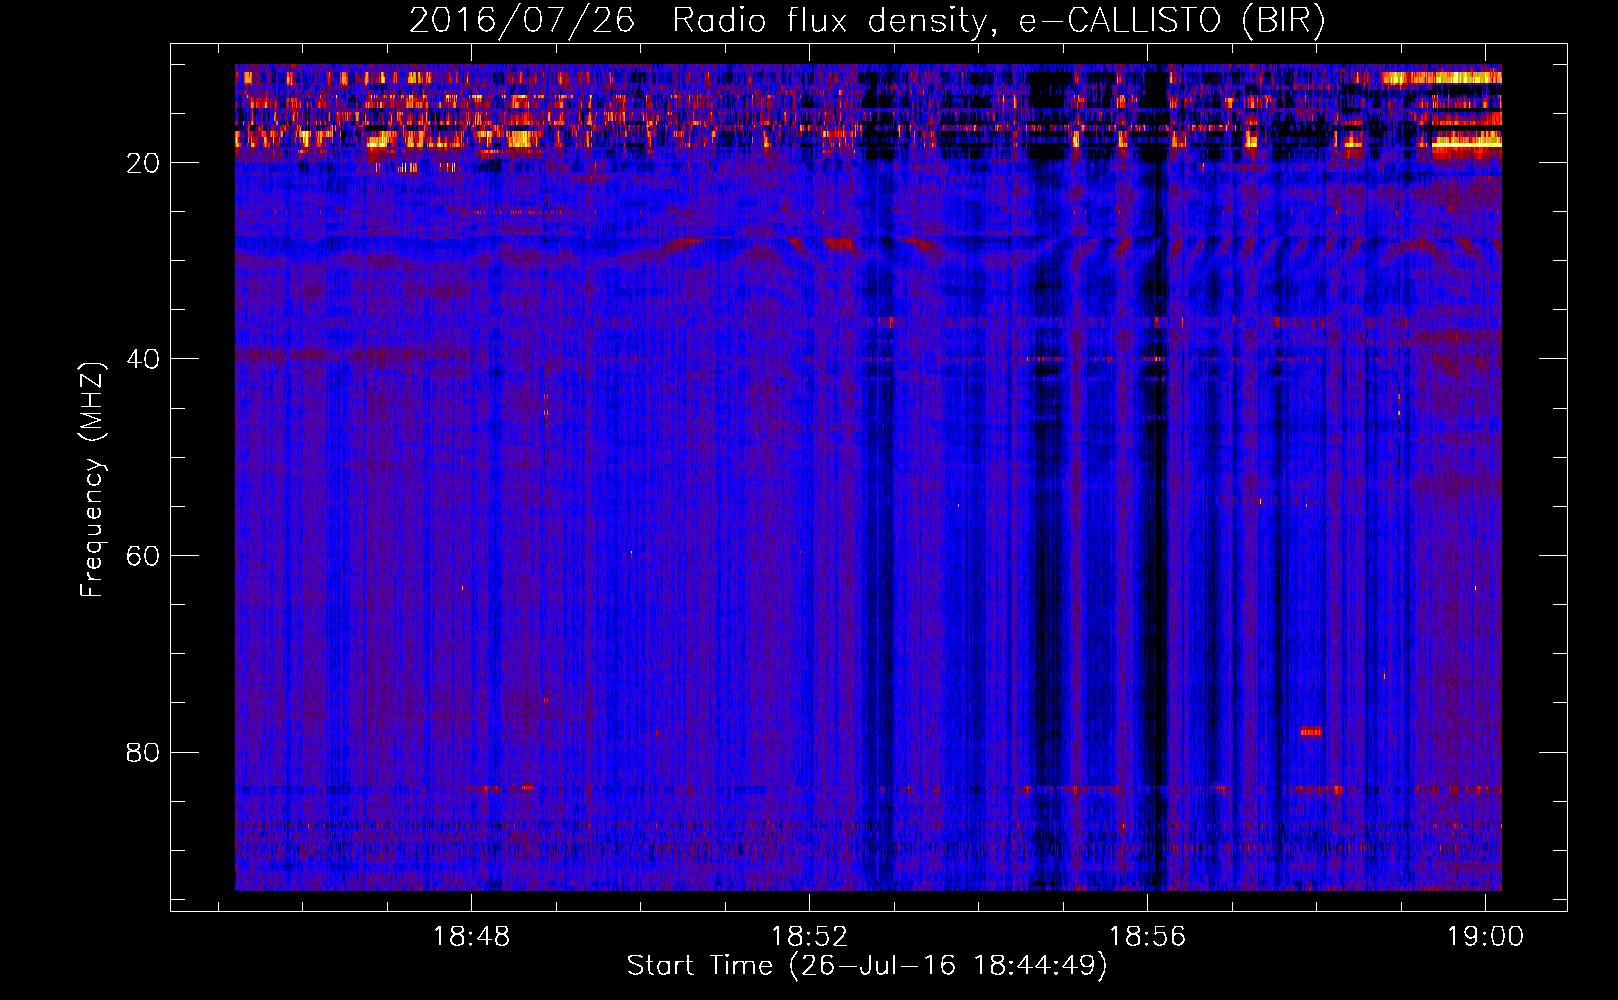Viewport: 1618px width, 1000px height.
Task: Click the "19:00" time tick label
Action: pos(1485,937)
